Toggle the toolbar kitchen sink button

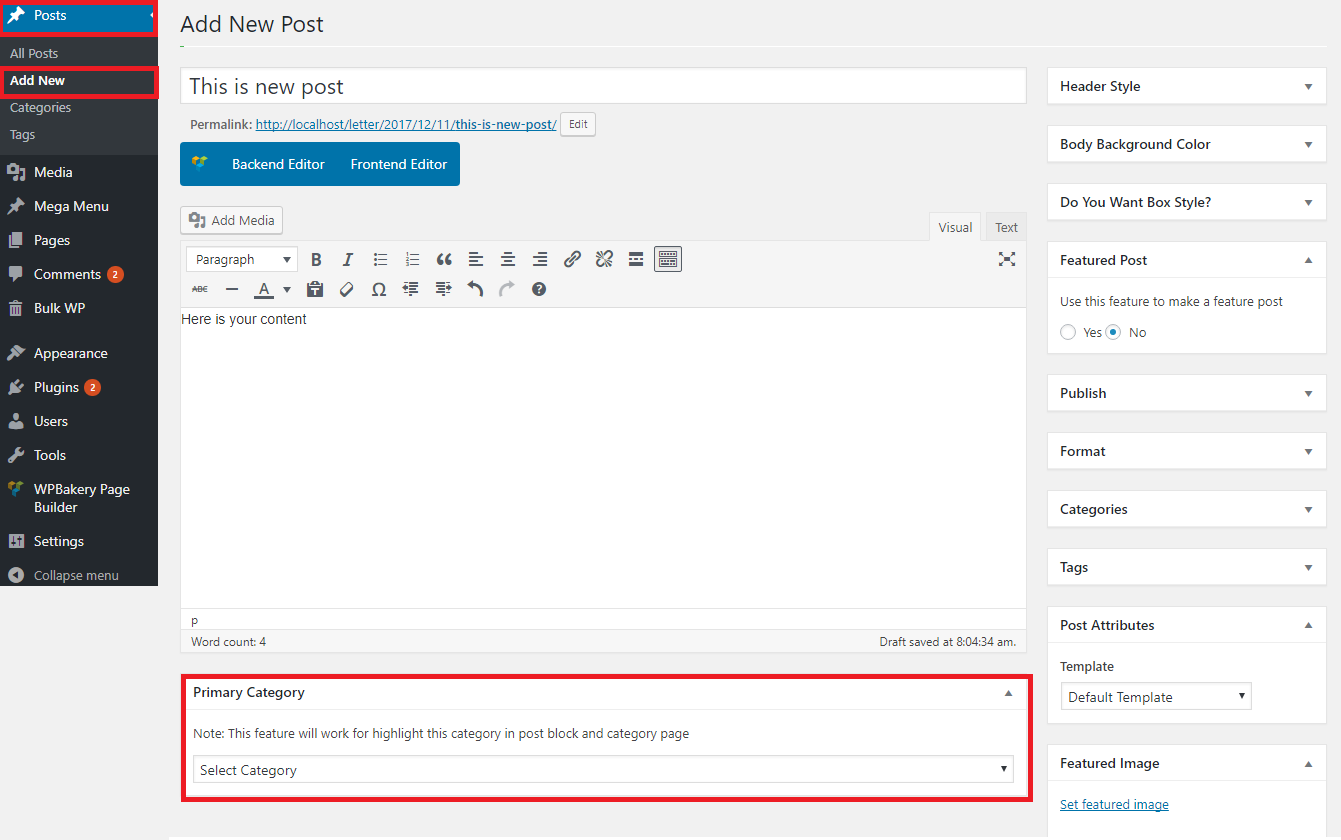tap(668, 260)
